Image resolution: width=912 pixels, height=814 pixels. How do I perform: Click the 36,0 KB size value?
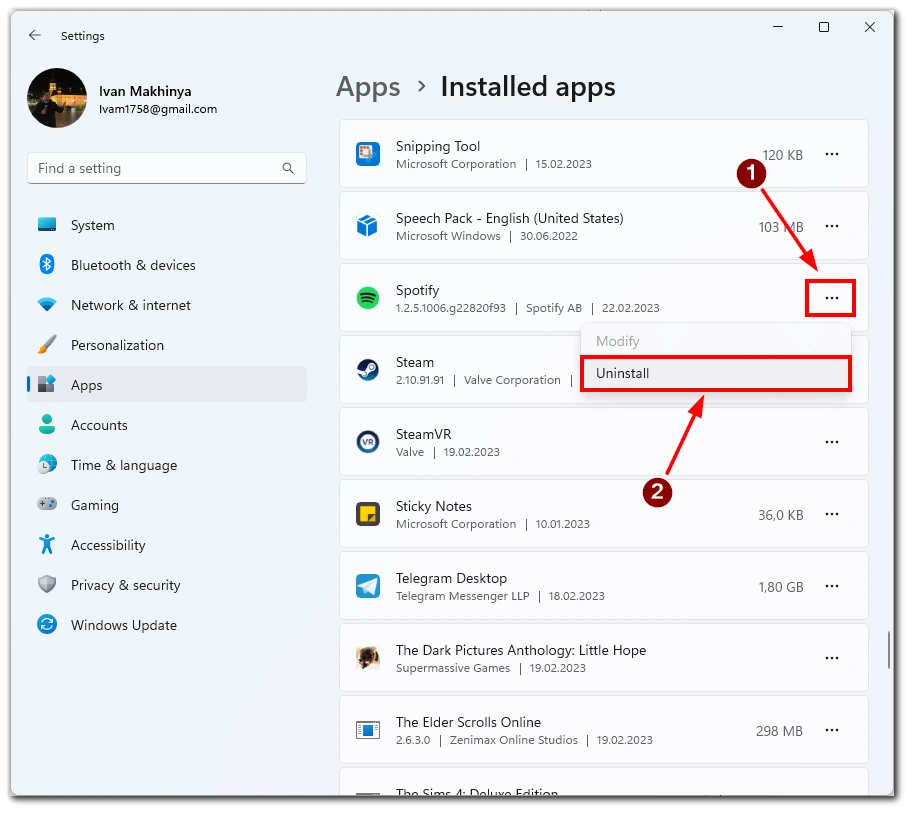tap(782, 516)
